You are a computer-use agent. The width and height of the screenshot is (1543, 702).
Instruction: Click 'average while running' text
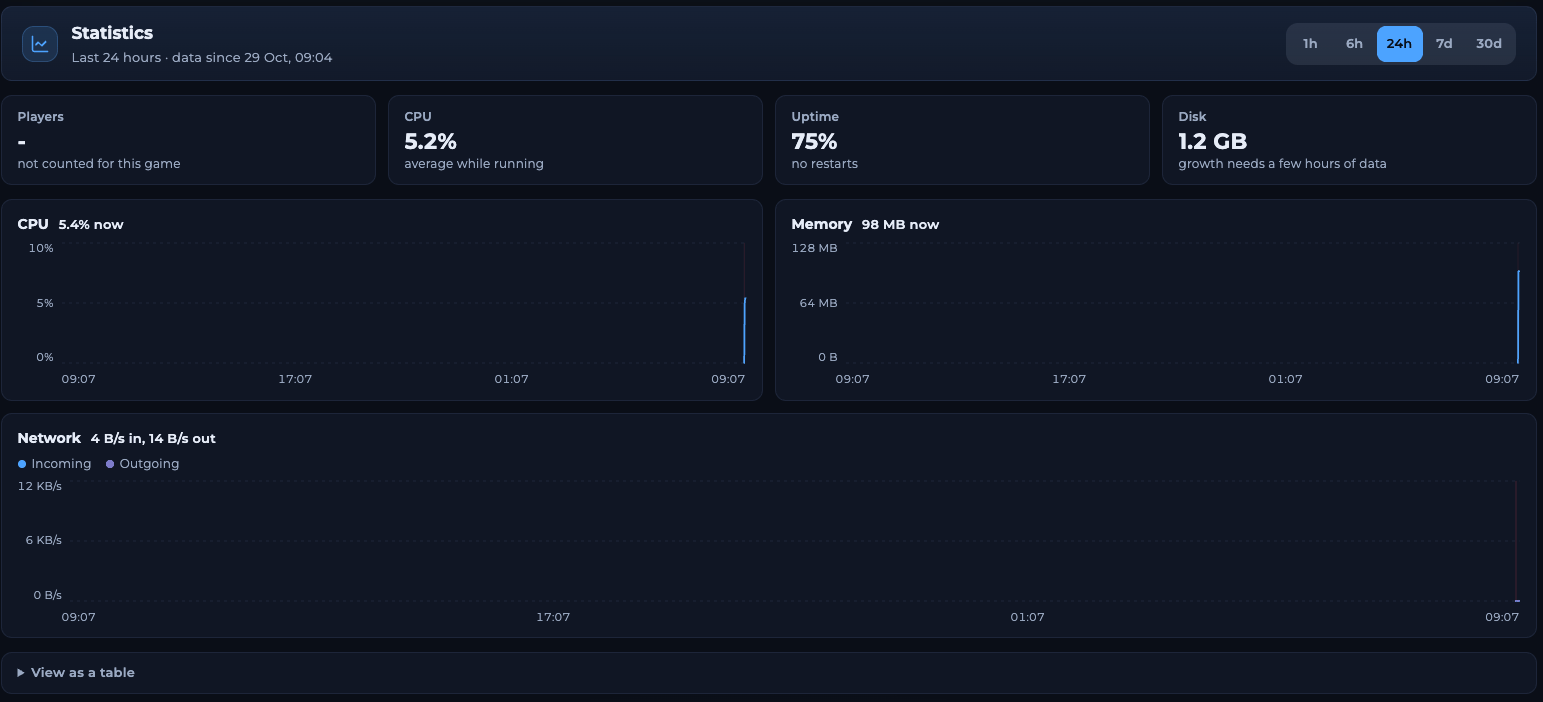pyautogui.click(x=474, y=164)
